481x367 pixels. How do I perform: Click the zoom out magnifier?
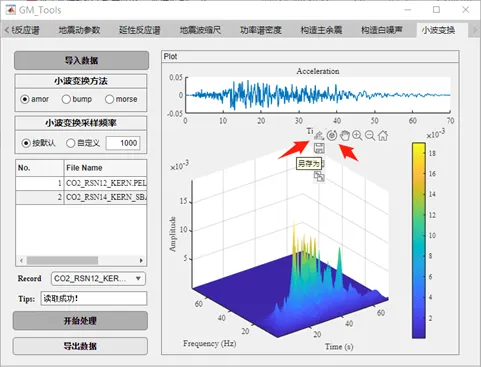[370, 135]
